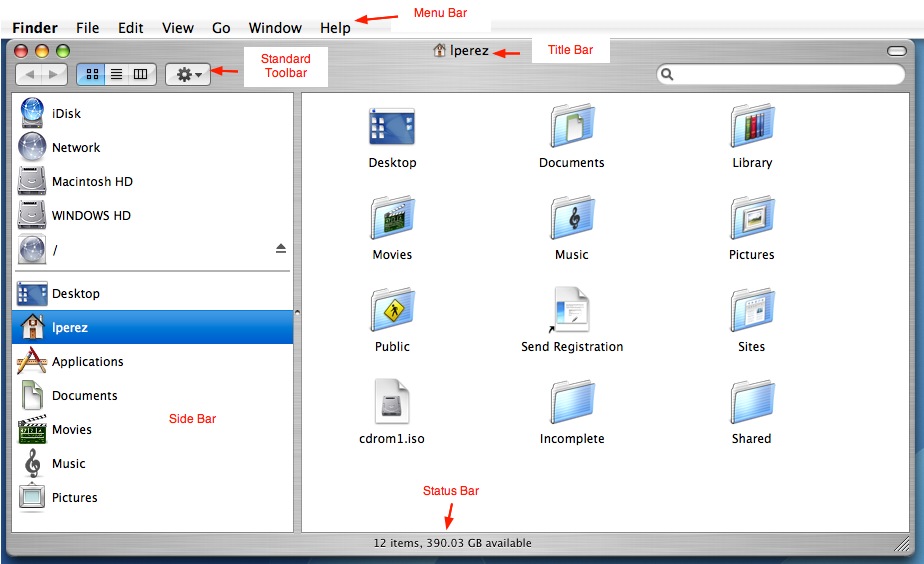Go forward with the right arrow button

54,74
